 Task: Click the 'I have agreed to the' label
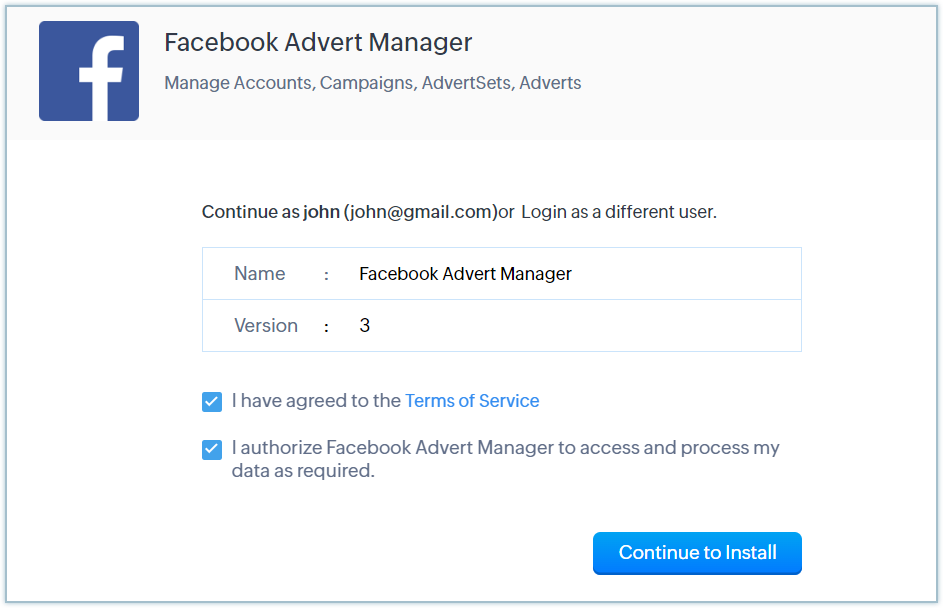pos(316,401)
